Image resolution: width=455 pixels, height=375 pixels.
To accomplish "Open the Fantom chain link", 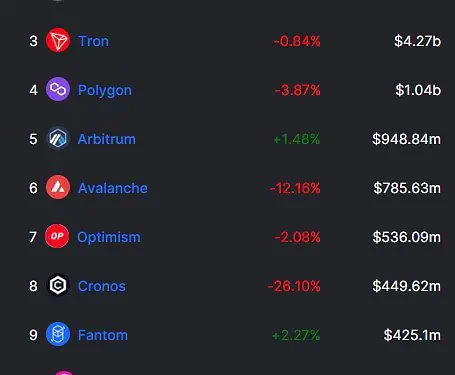I will 103,335.
